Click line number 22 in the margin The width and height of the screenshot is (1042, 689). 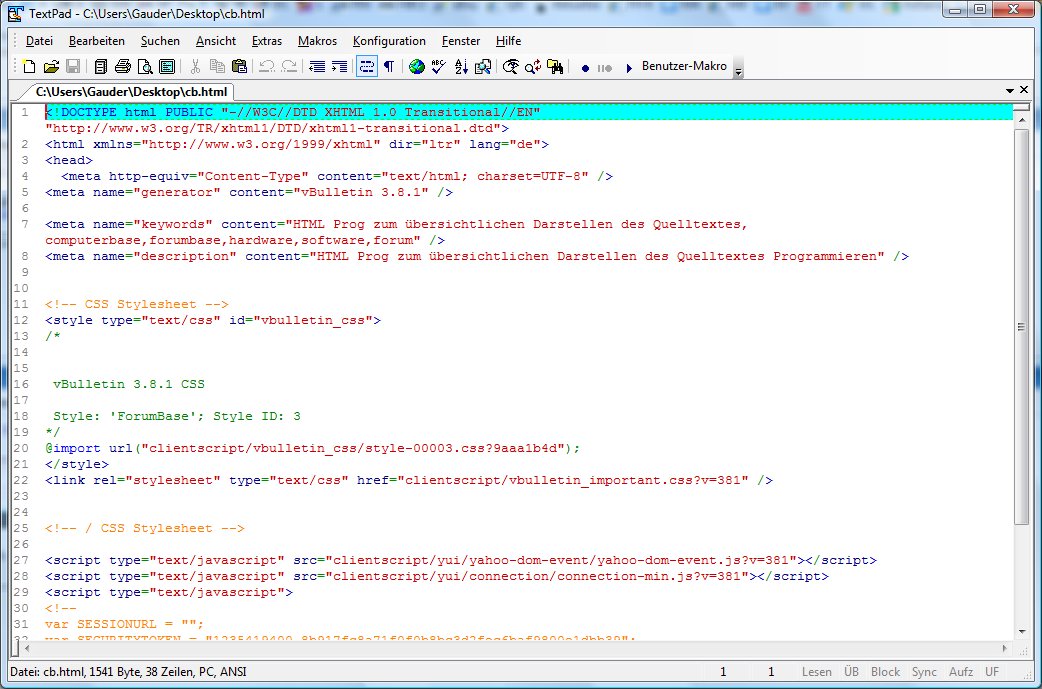point(21,480)
